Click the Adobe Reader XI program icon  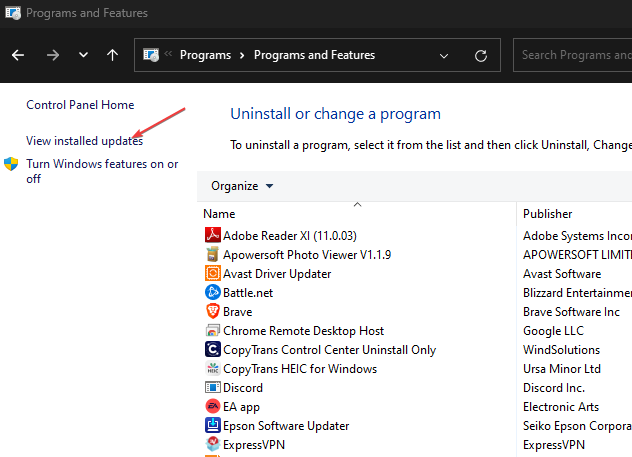tap(212, 236)
